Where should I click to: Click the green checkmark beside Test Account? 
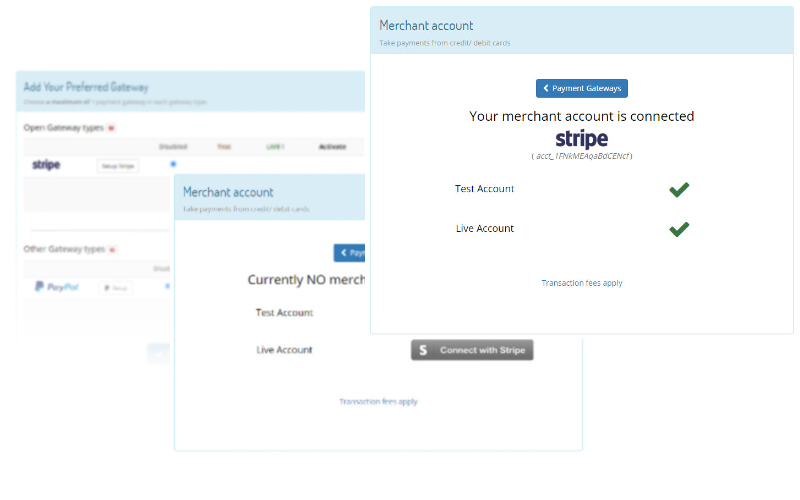[x=679, y=189]
